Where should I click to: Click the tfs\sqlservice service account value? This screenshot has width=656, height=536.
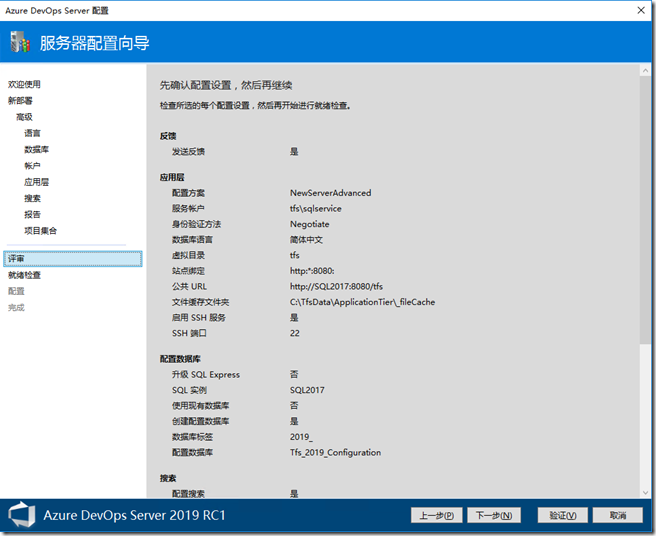tap(315, 208)
